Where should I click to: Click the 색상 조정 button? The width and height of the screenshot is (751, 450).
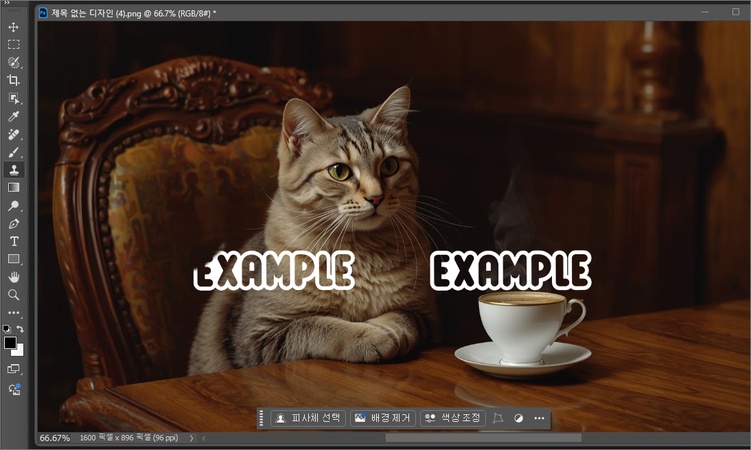point(452,418)
